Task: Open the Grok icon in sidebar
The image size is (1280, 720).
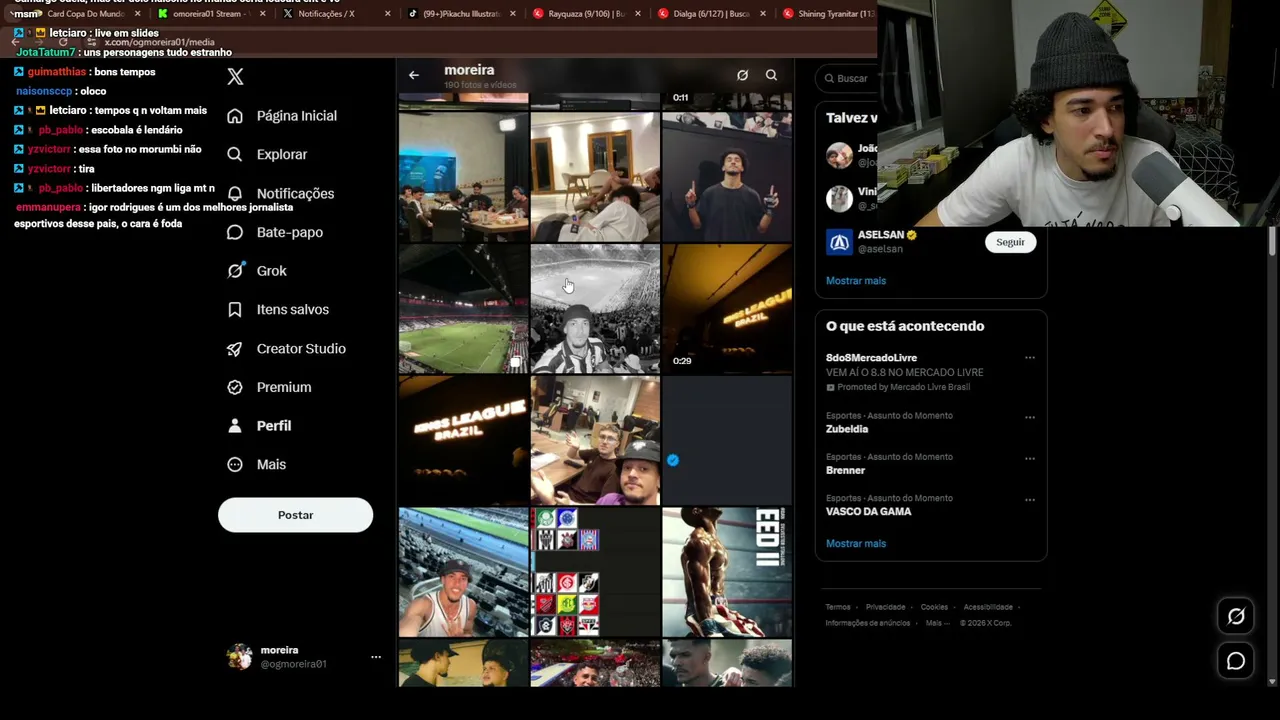Action: [235, 271]
